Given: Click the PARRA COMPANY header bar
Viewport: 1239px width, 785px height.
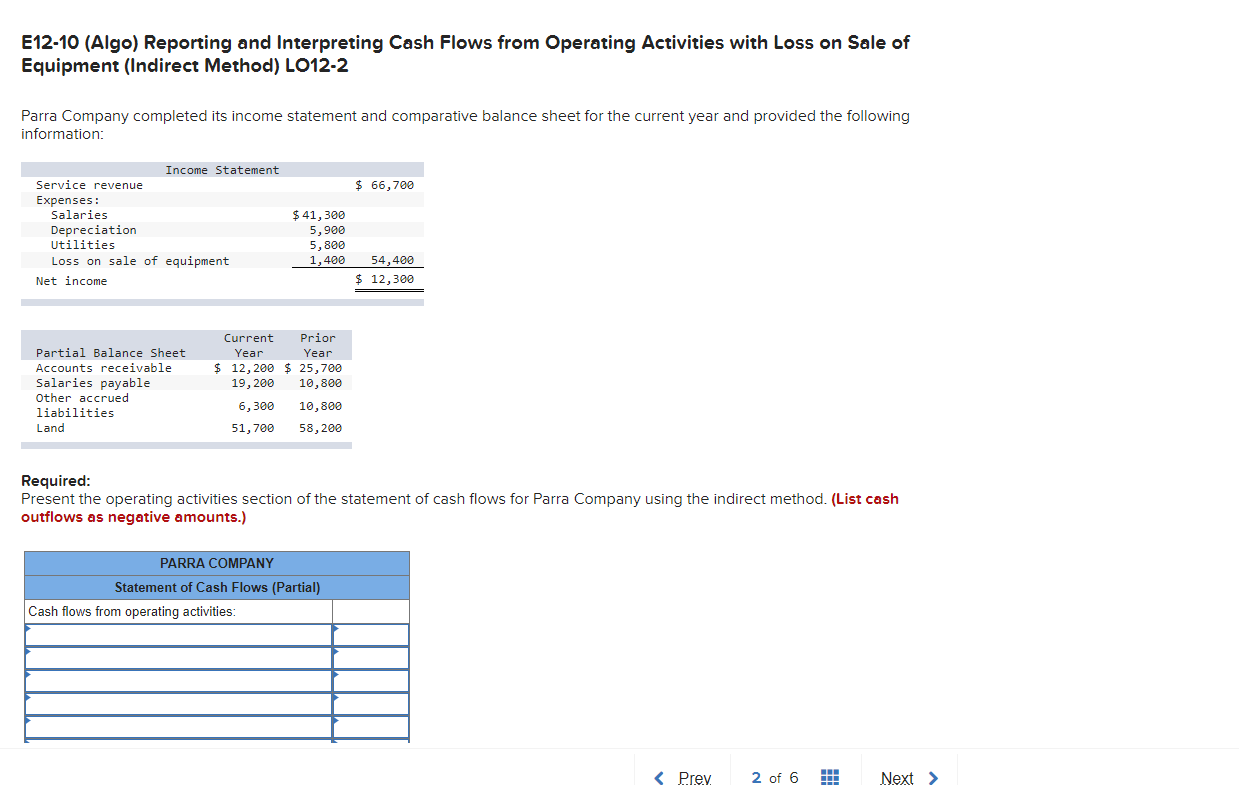Looking at the screenshot, I should click(x=217, y=563).
